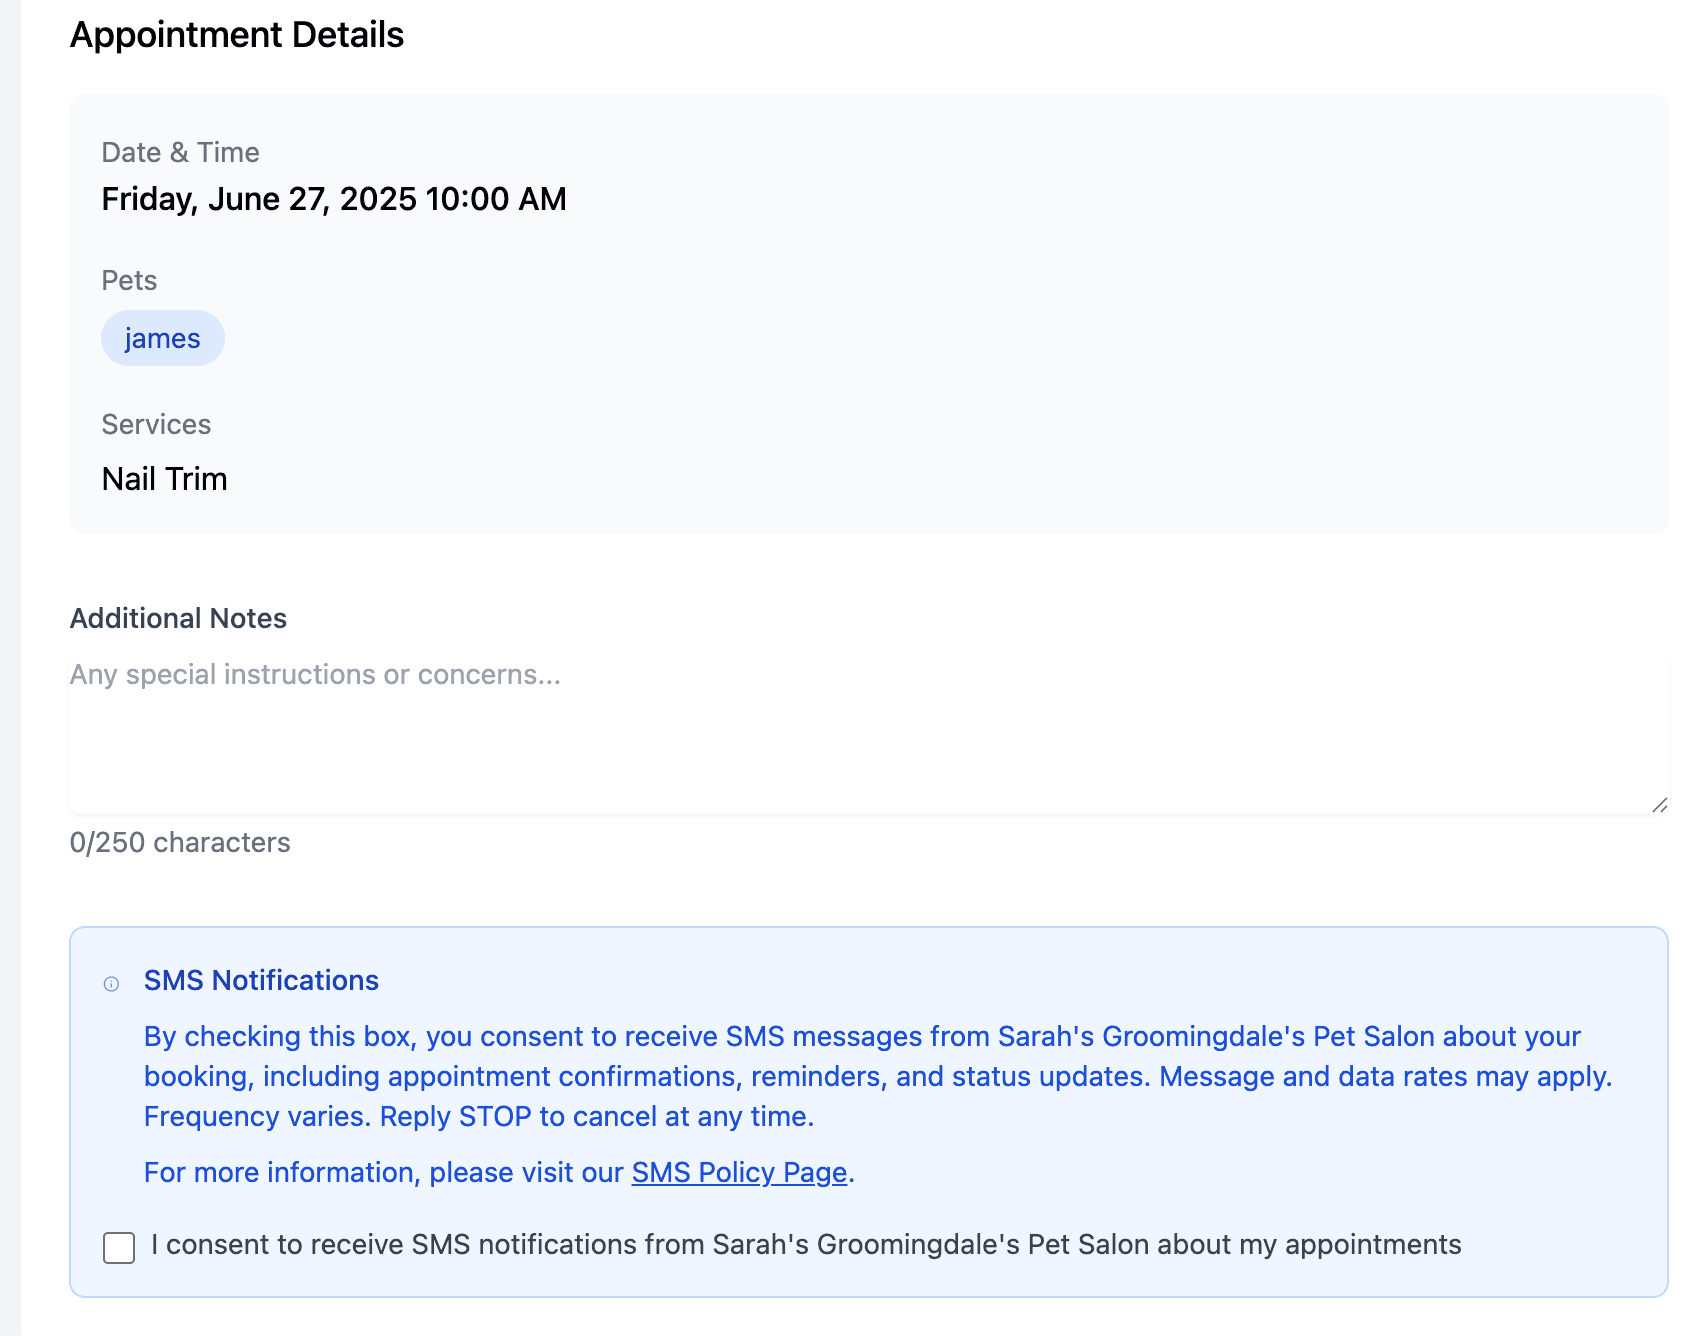Check the box to receive SMS notifications
The height and width of the screenshot is (1336, 1708).
118,1247
